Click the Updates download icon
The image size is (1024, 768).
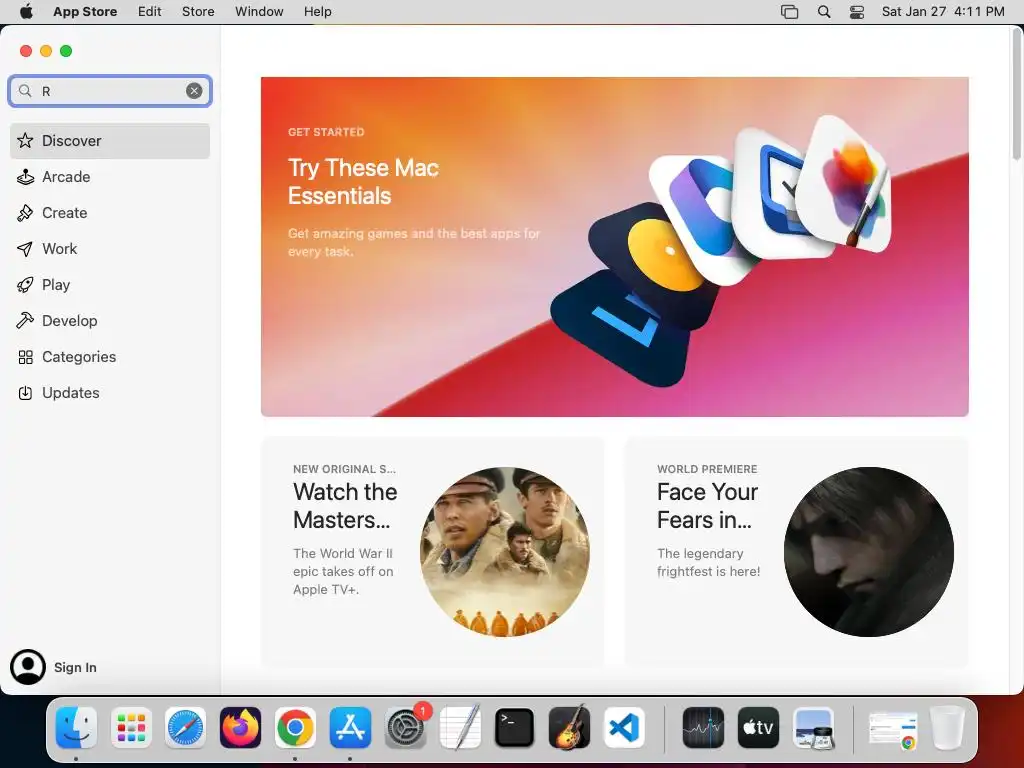(x=25, y=392)
